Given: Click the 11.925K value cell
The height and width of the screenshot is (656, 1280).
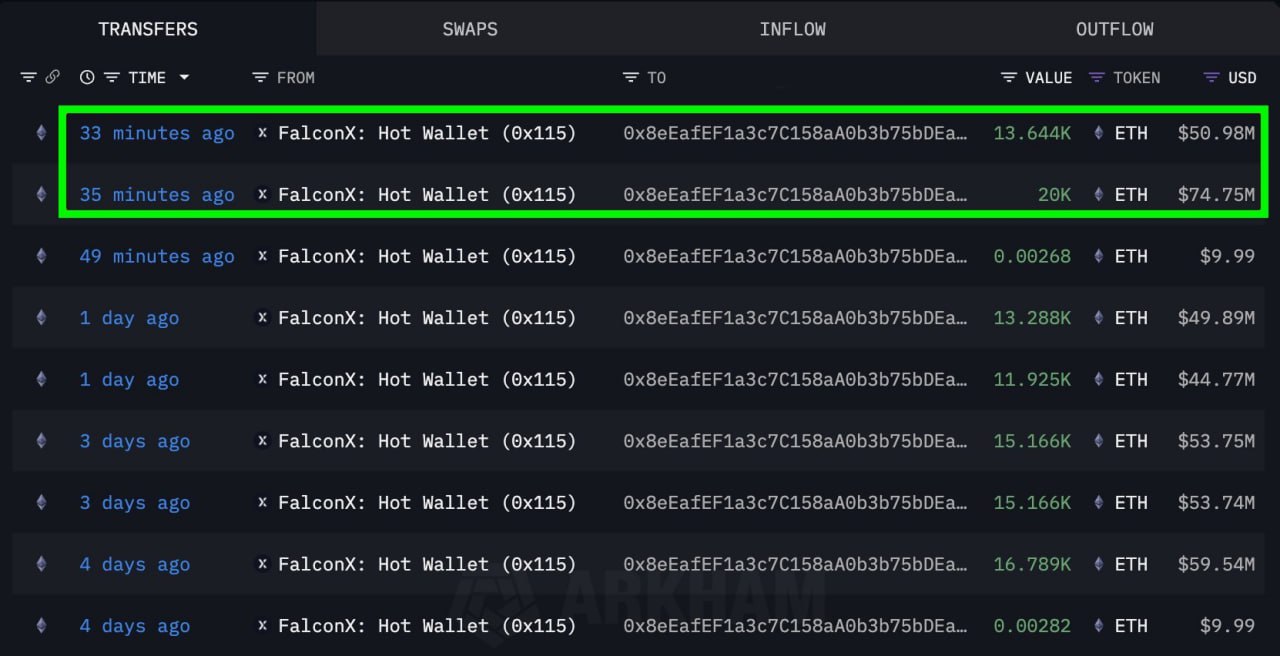Looking at the screenshot, I should point(1032,379).
